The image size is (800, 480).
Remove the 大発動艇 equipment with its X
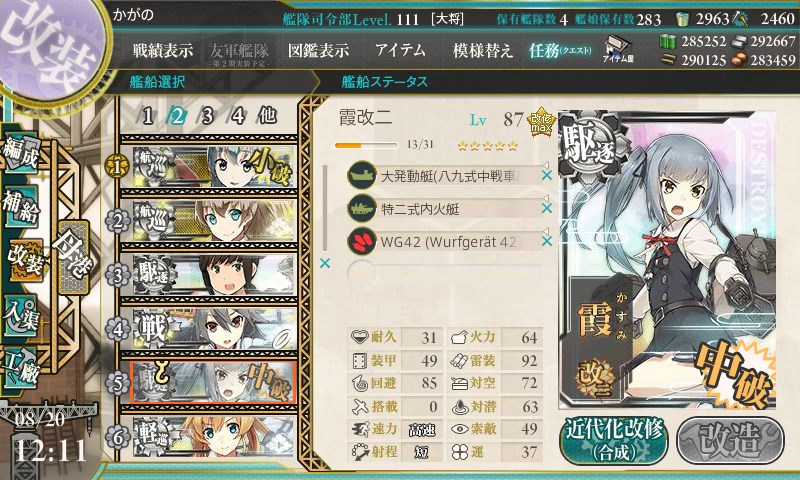(x=547, y=175)
